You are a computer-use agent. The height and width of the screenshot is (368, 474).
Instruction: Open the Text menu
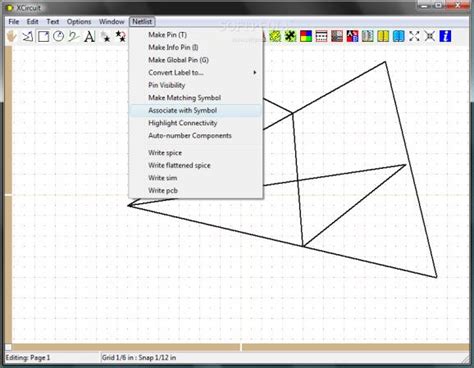53,22
